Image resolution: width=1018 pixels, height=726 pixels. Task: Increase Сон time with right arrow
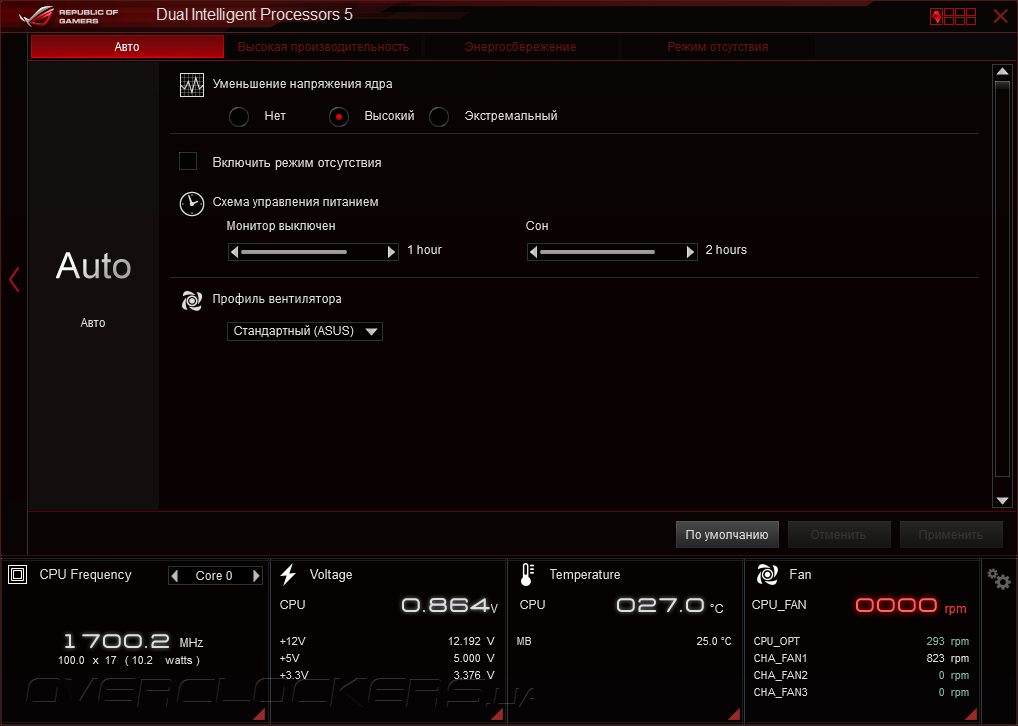click(690, 252)
